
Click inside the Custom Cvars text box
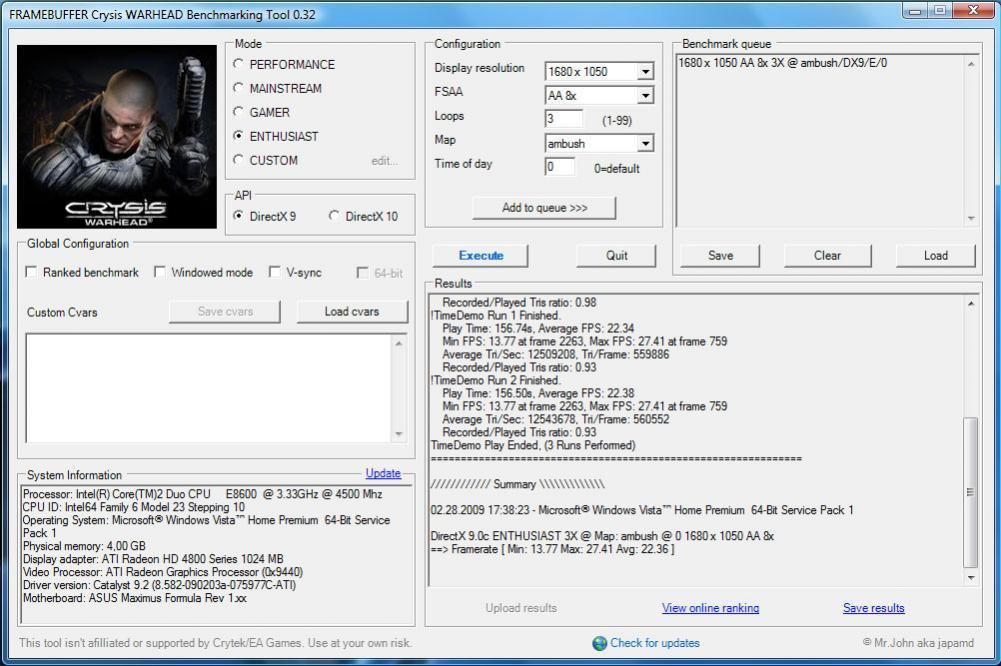(x=209, y=388)
